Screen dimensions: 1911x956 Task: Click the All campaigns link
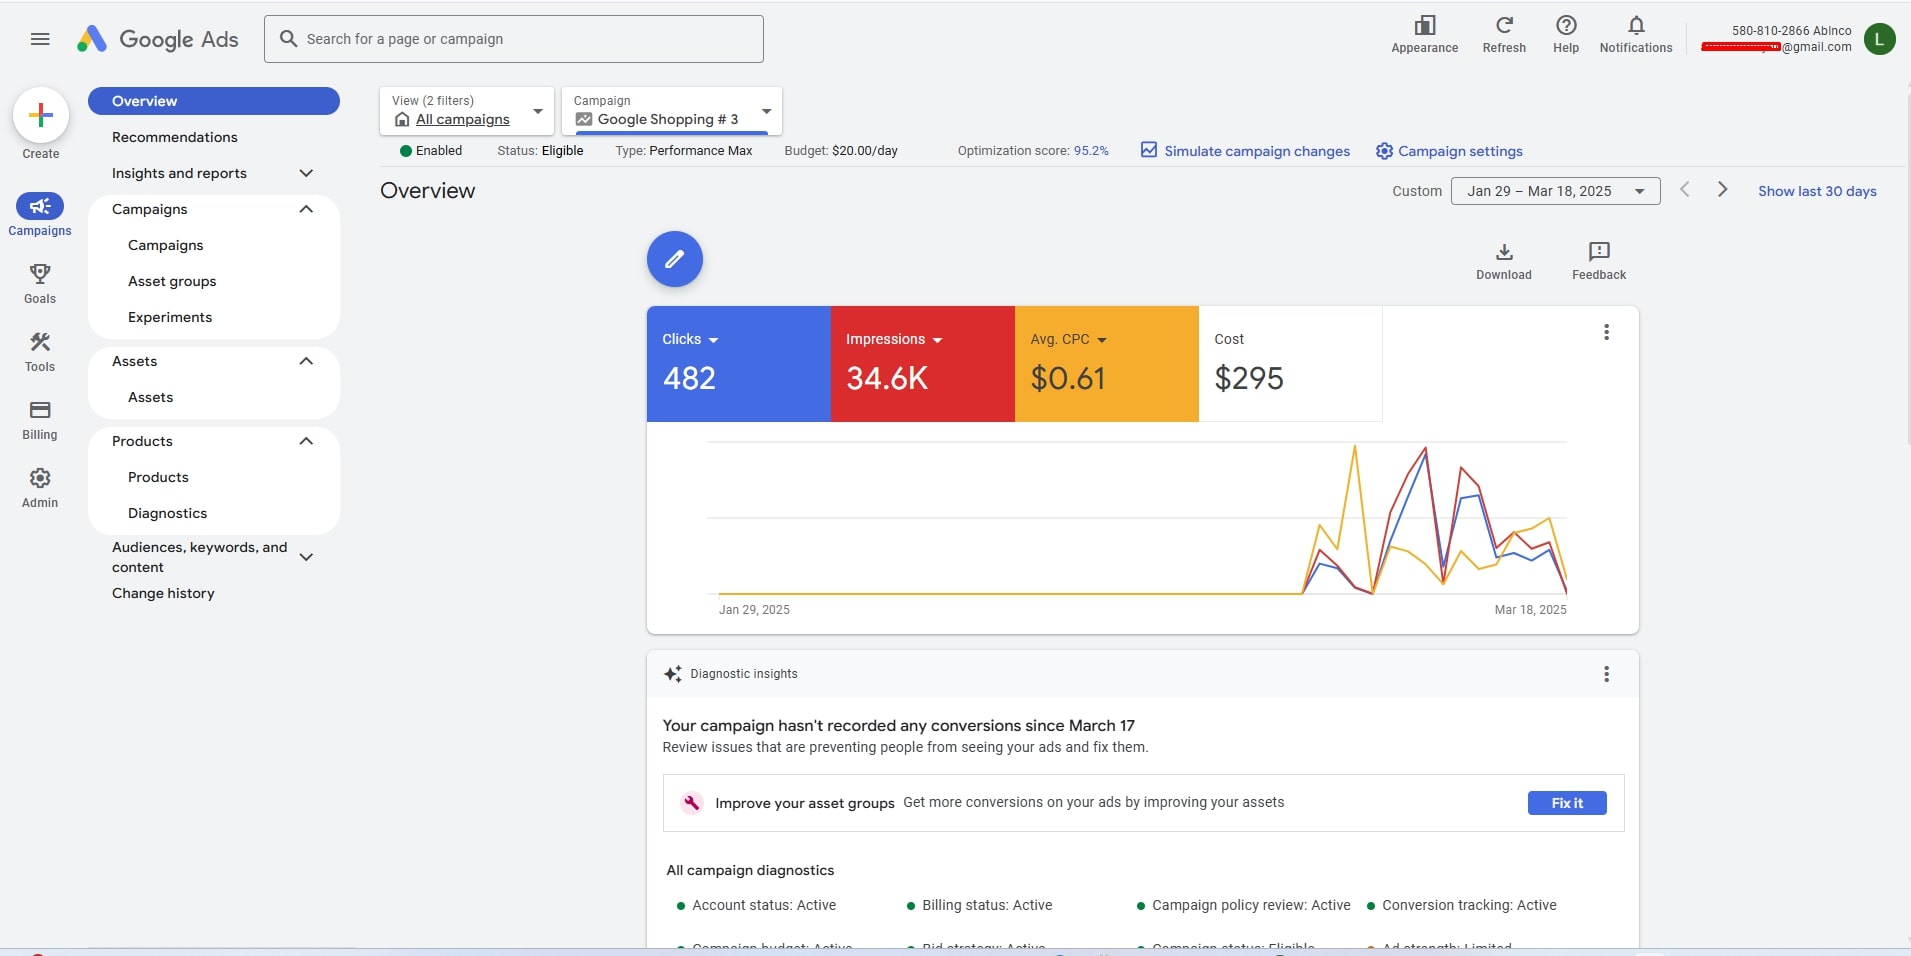[463, 119]
